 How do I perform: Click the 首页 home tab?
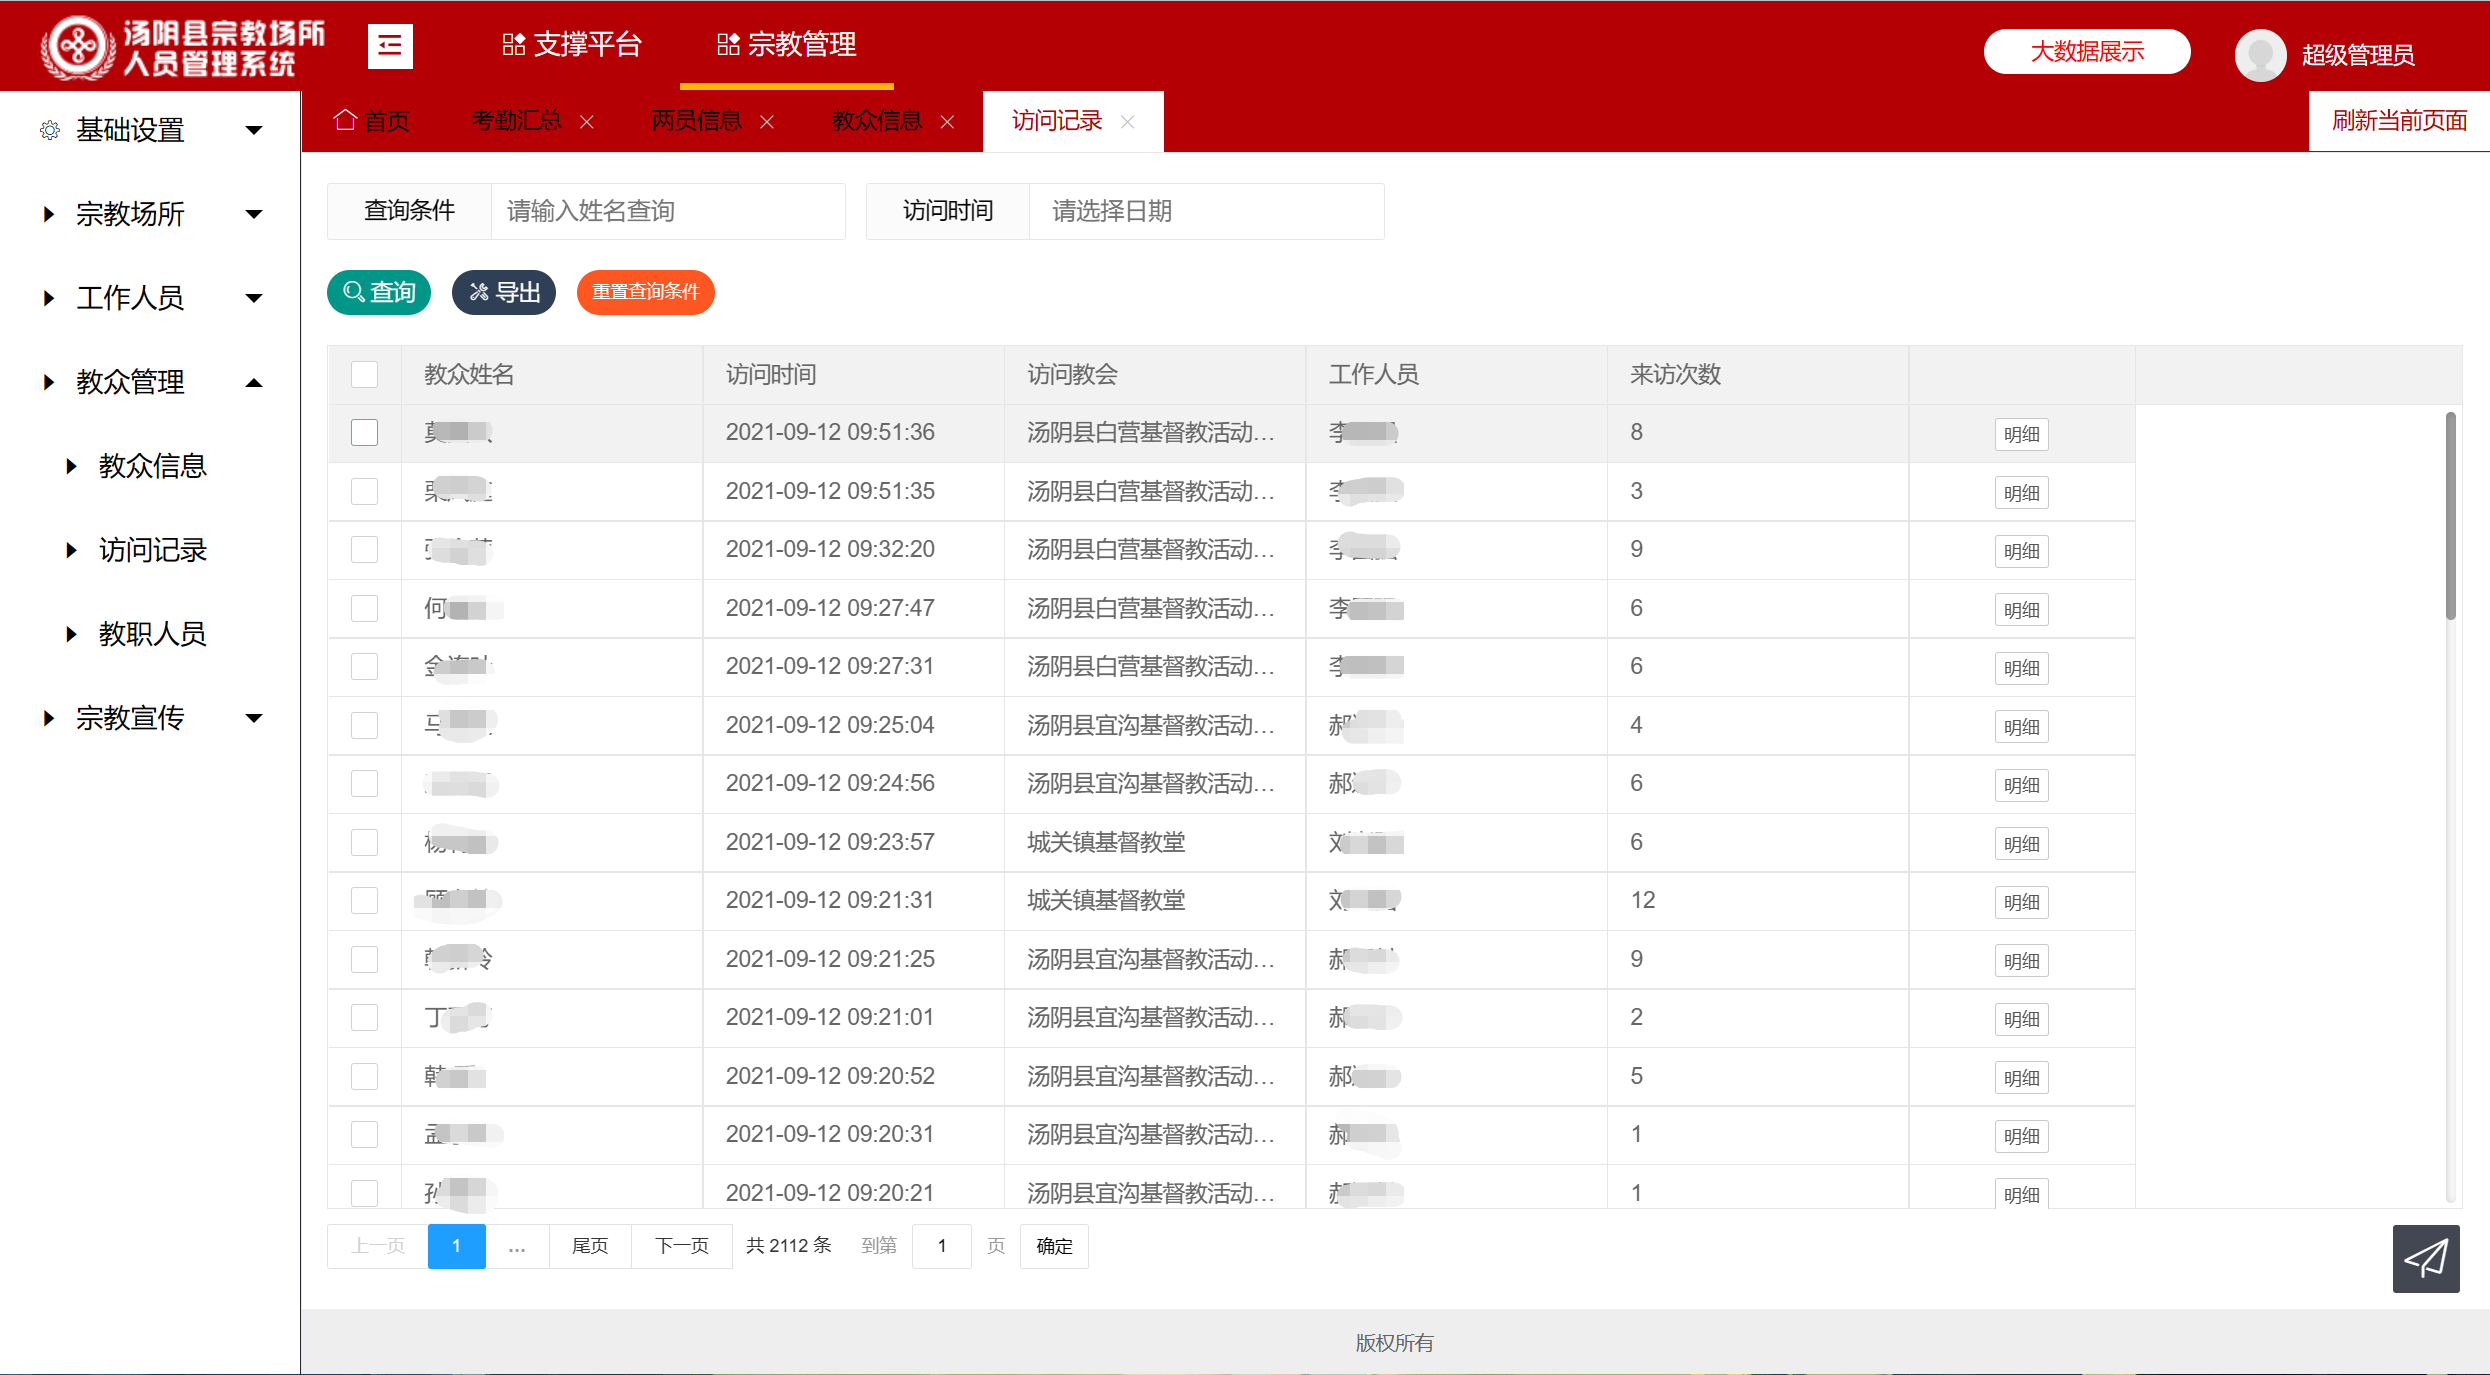(x=372, y=121)
